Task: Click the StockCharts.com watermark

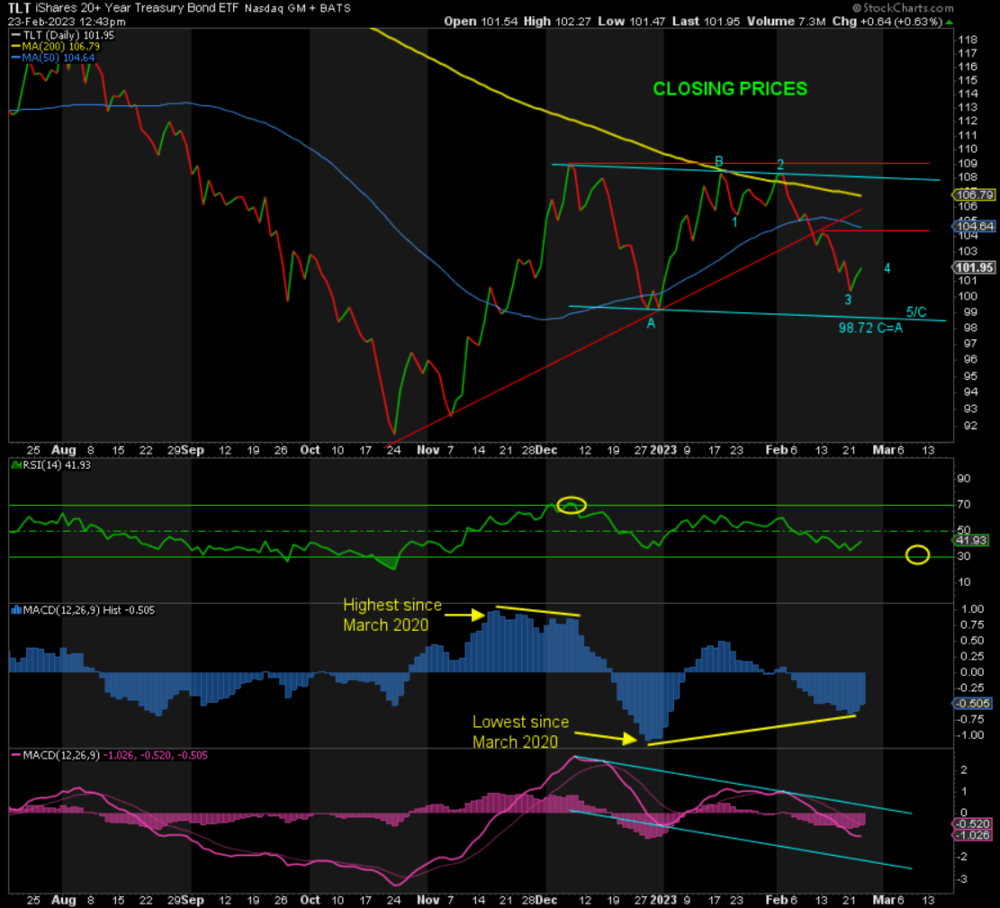Action: tap(950, 19)
